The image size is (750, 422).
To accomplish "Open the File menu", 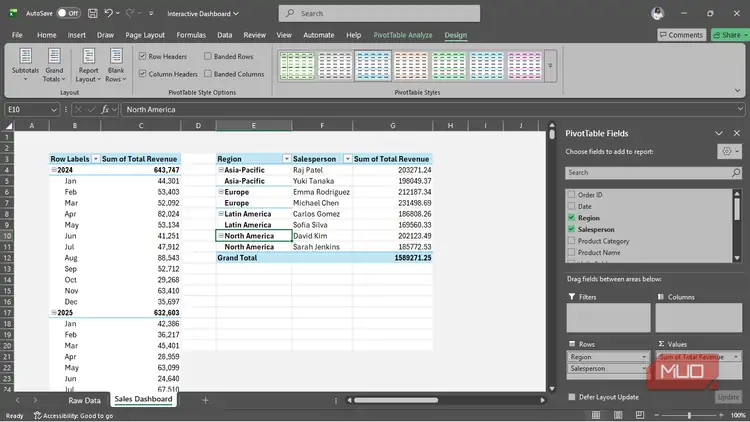I will pos(17,35).
